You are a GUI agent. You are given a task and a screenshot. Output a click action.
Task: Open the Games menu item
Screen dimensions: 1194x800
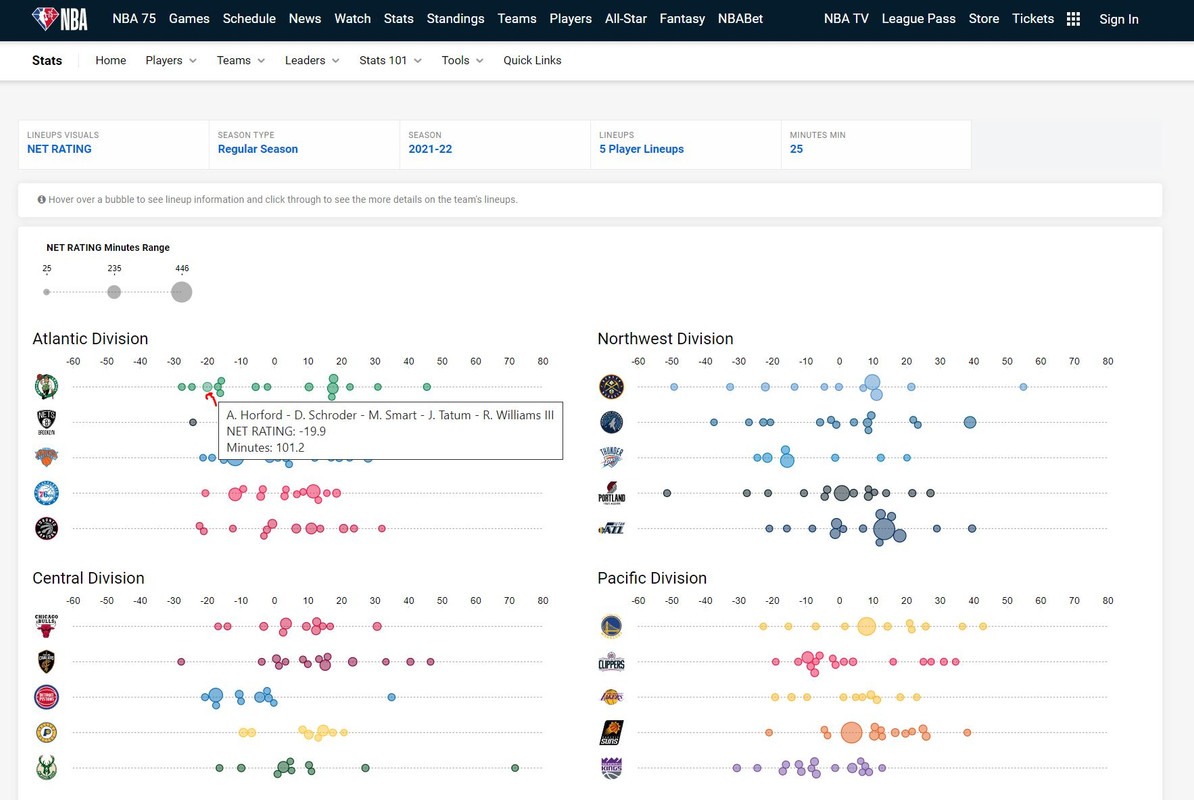click(x=189, y=19)
